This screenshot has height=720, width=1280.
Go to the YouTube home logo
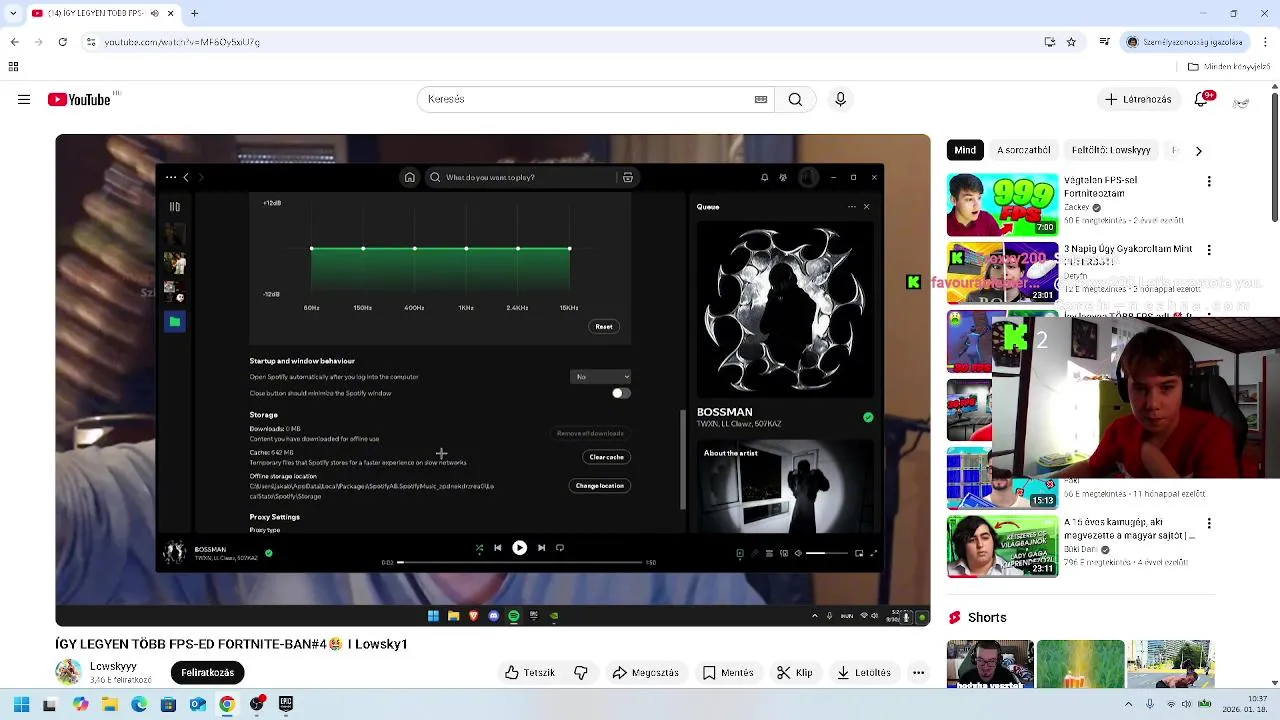[79, 99]
